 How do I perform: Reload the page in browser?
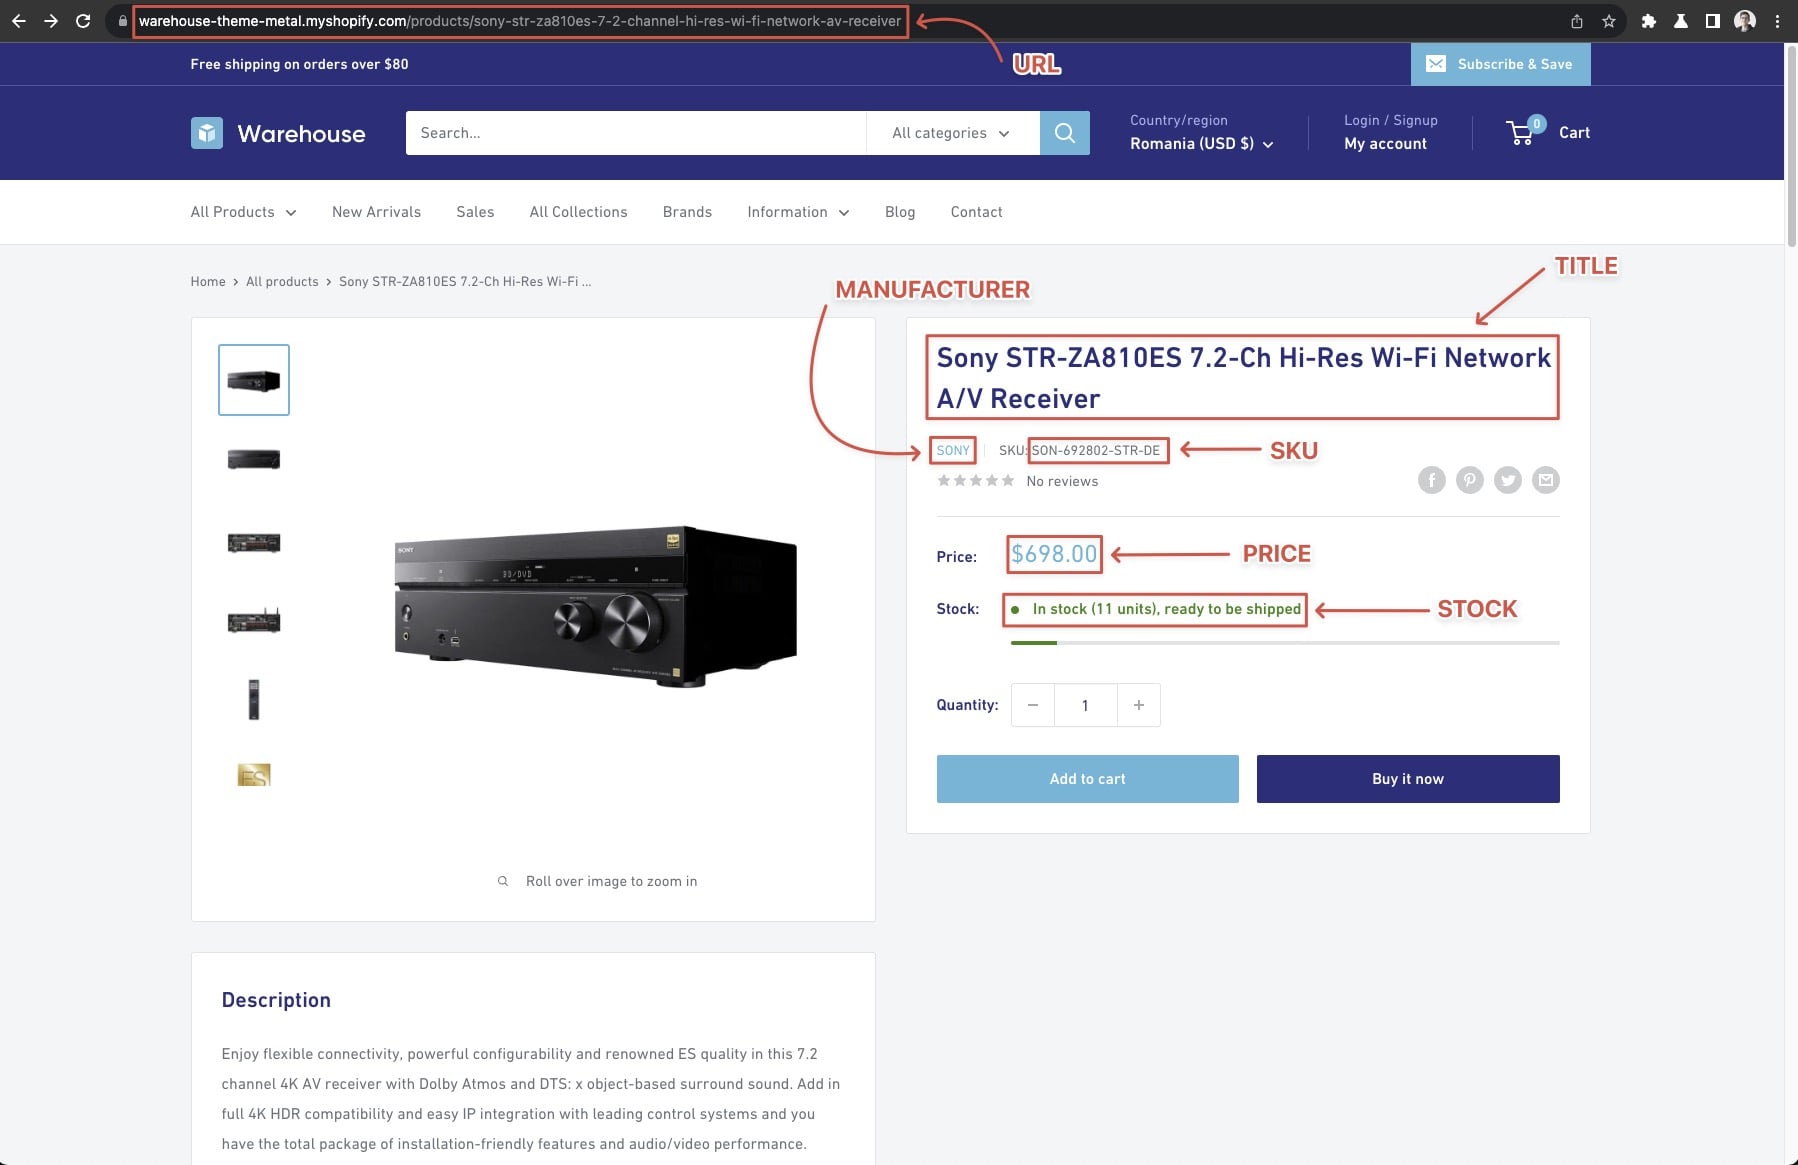[83, 21]
